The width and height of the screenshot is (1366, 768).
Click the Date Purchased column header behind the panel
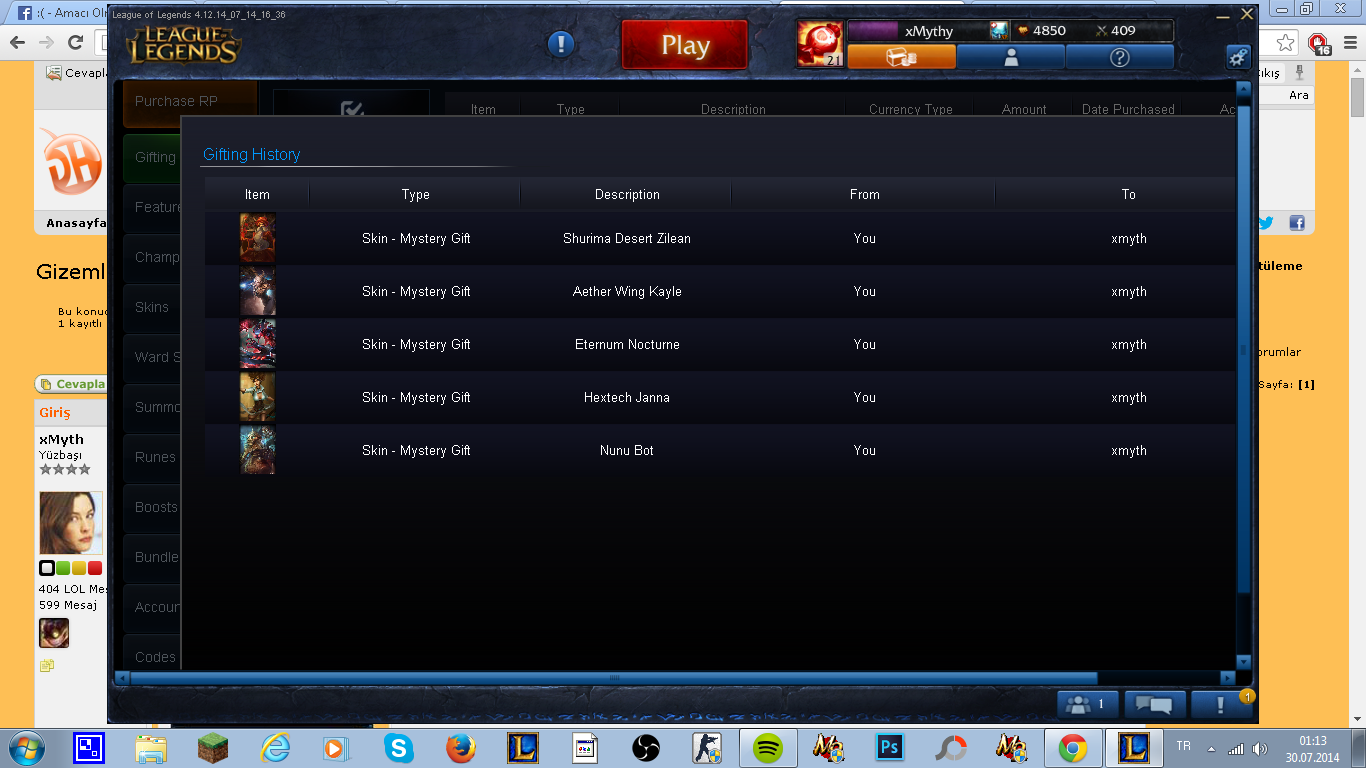coord(1128,108)
